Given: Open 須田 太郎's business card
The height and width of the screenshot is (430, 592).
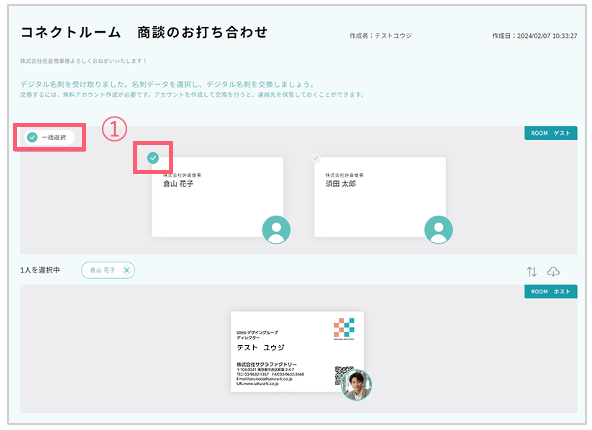Looking at the screenshot, I should [380, 197].
